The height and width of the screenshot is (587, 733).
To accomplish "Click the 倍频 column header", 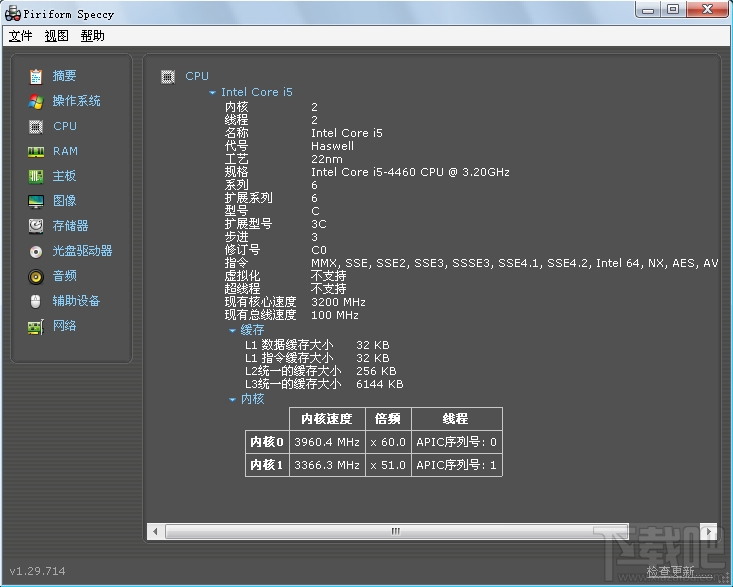I will (x=388, y=419).
